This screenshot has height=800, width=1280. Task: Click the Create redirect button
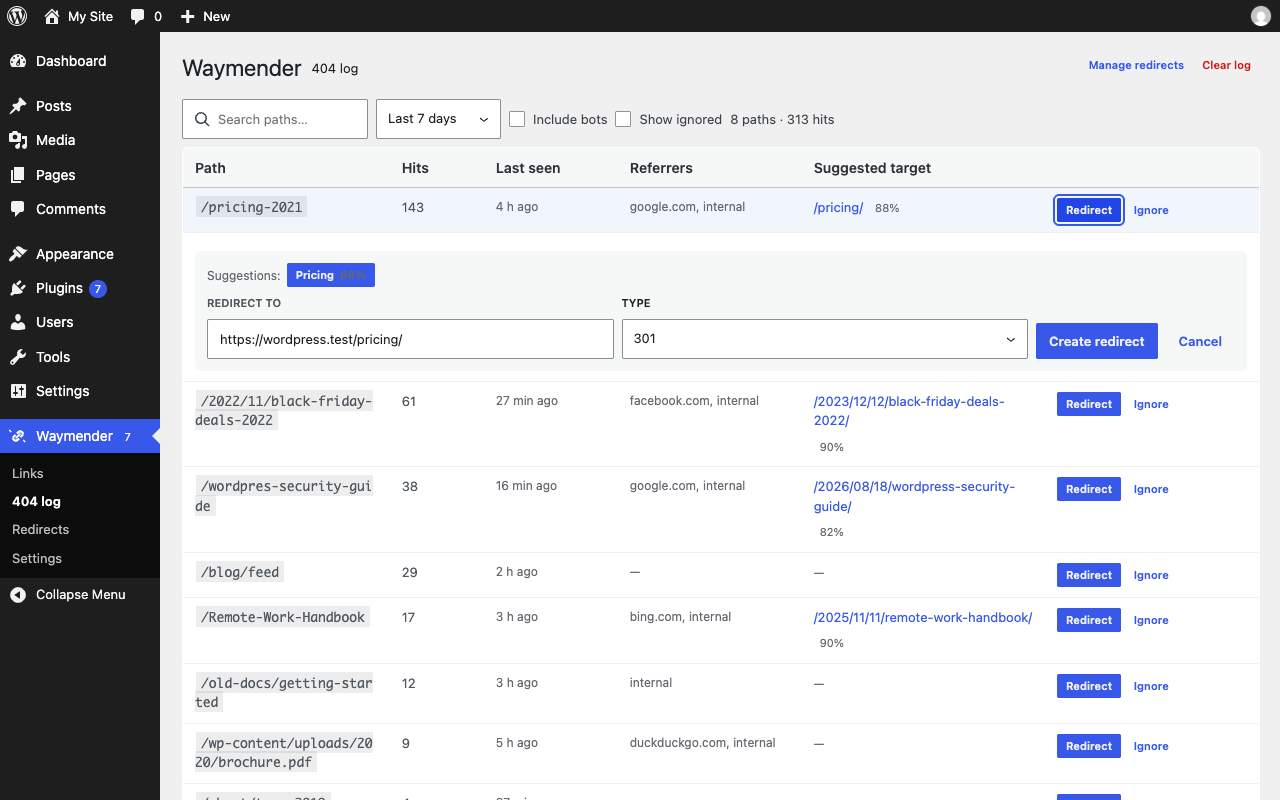tap(1097, 341)
